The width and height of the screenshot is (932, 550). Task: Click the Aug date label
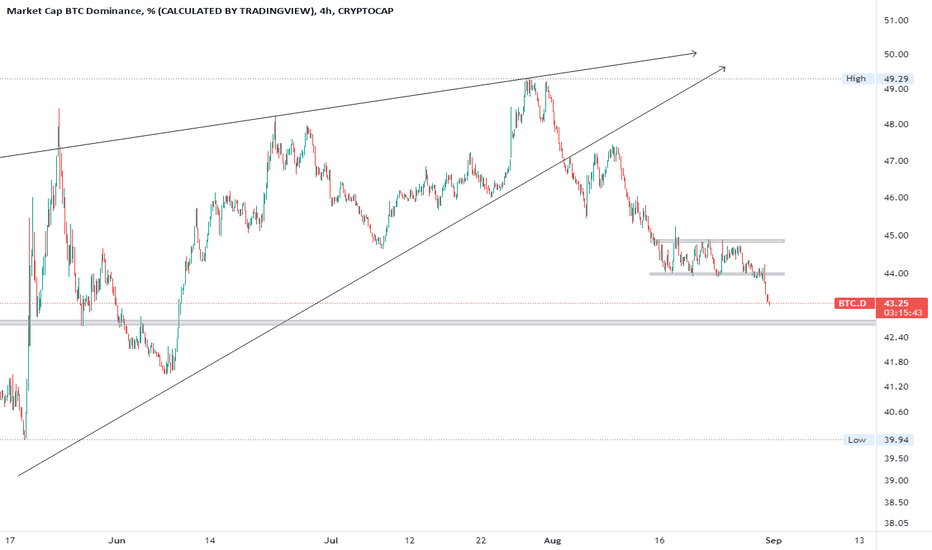pyautogui.click(x=553, y=540)
